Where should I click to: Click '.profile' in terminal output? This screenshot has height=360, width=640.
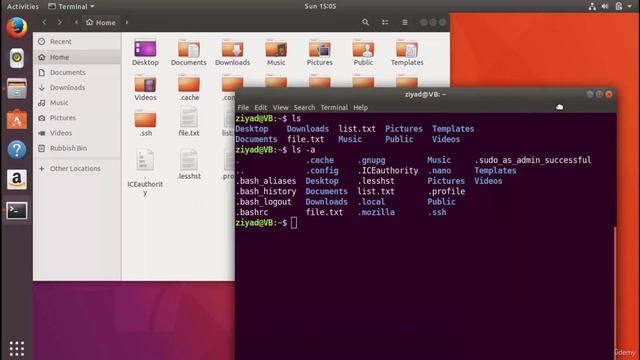[x=446, y=191]
